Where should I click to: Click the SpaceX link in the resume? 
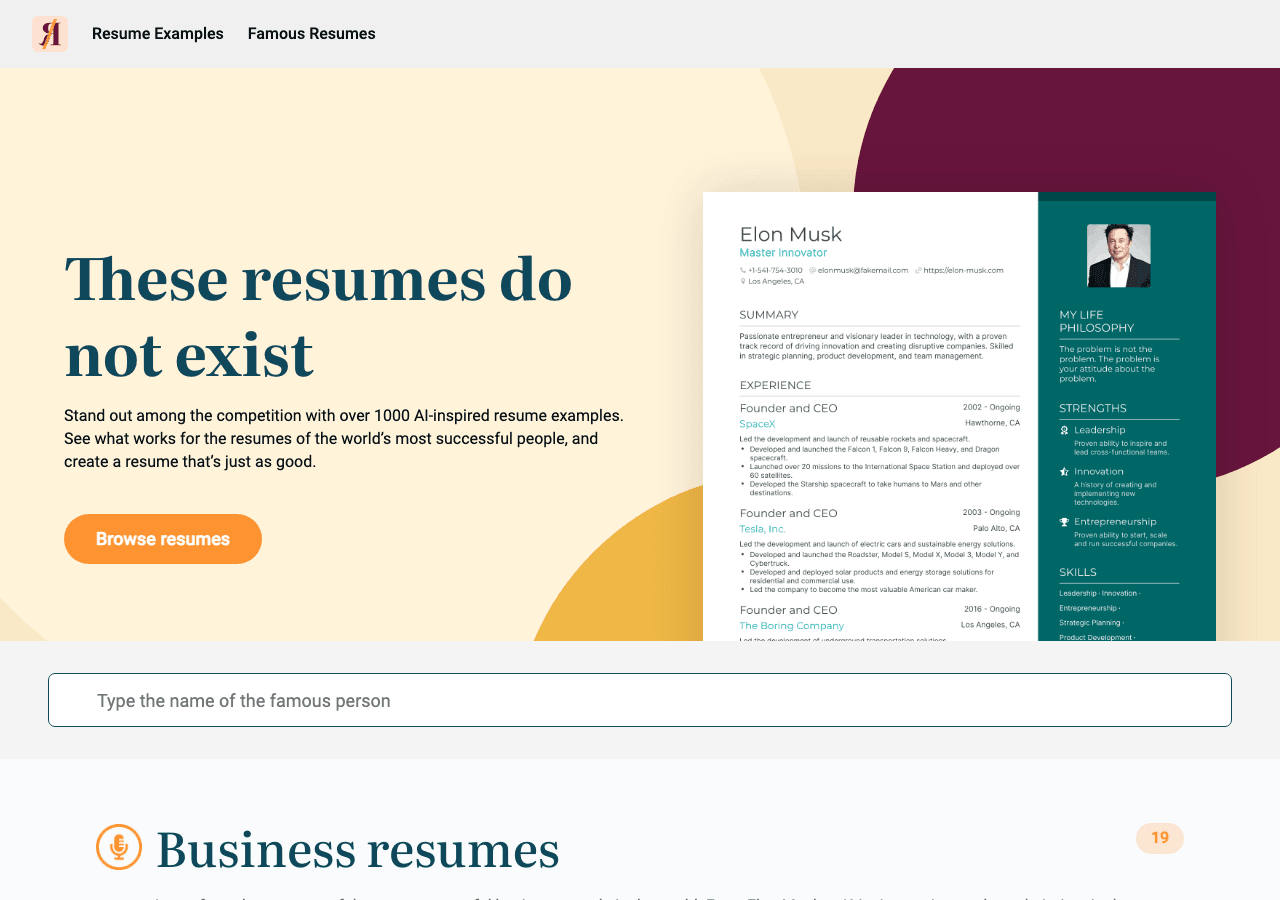point(757,424)
